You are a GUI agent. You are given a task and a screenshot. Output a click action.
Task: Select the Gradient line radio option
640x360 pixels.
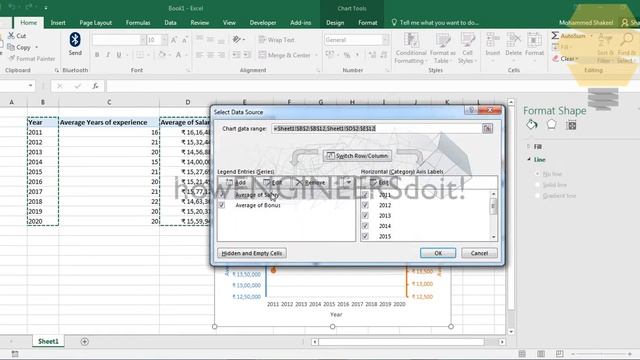[x=538, y=196]
